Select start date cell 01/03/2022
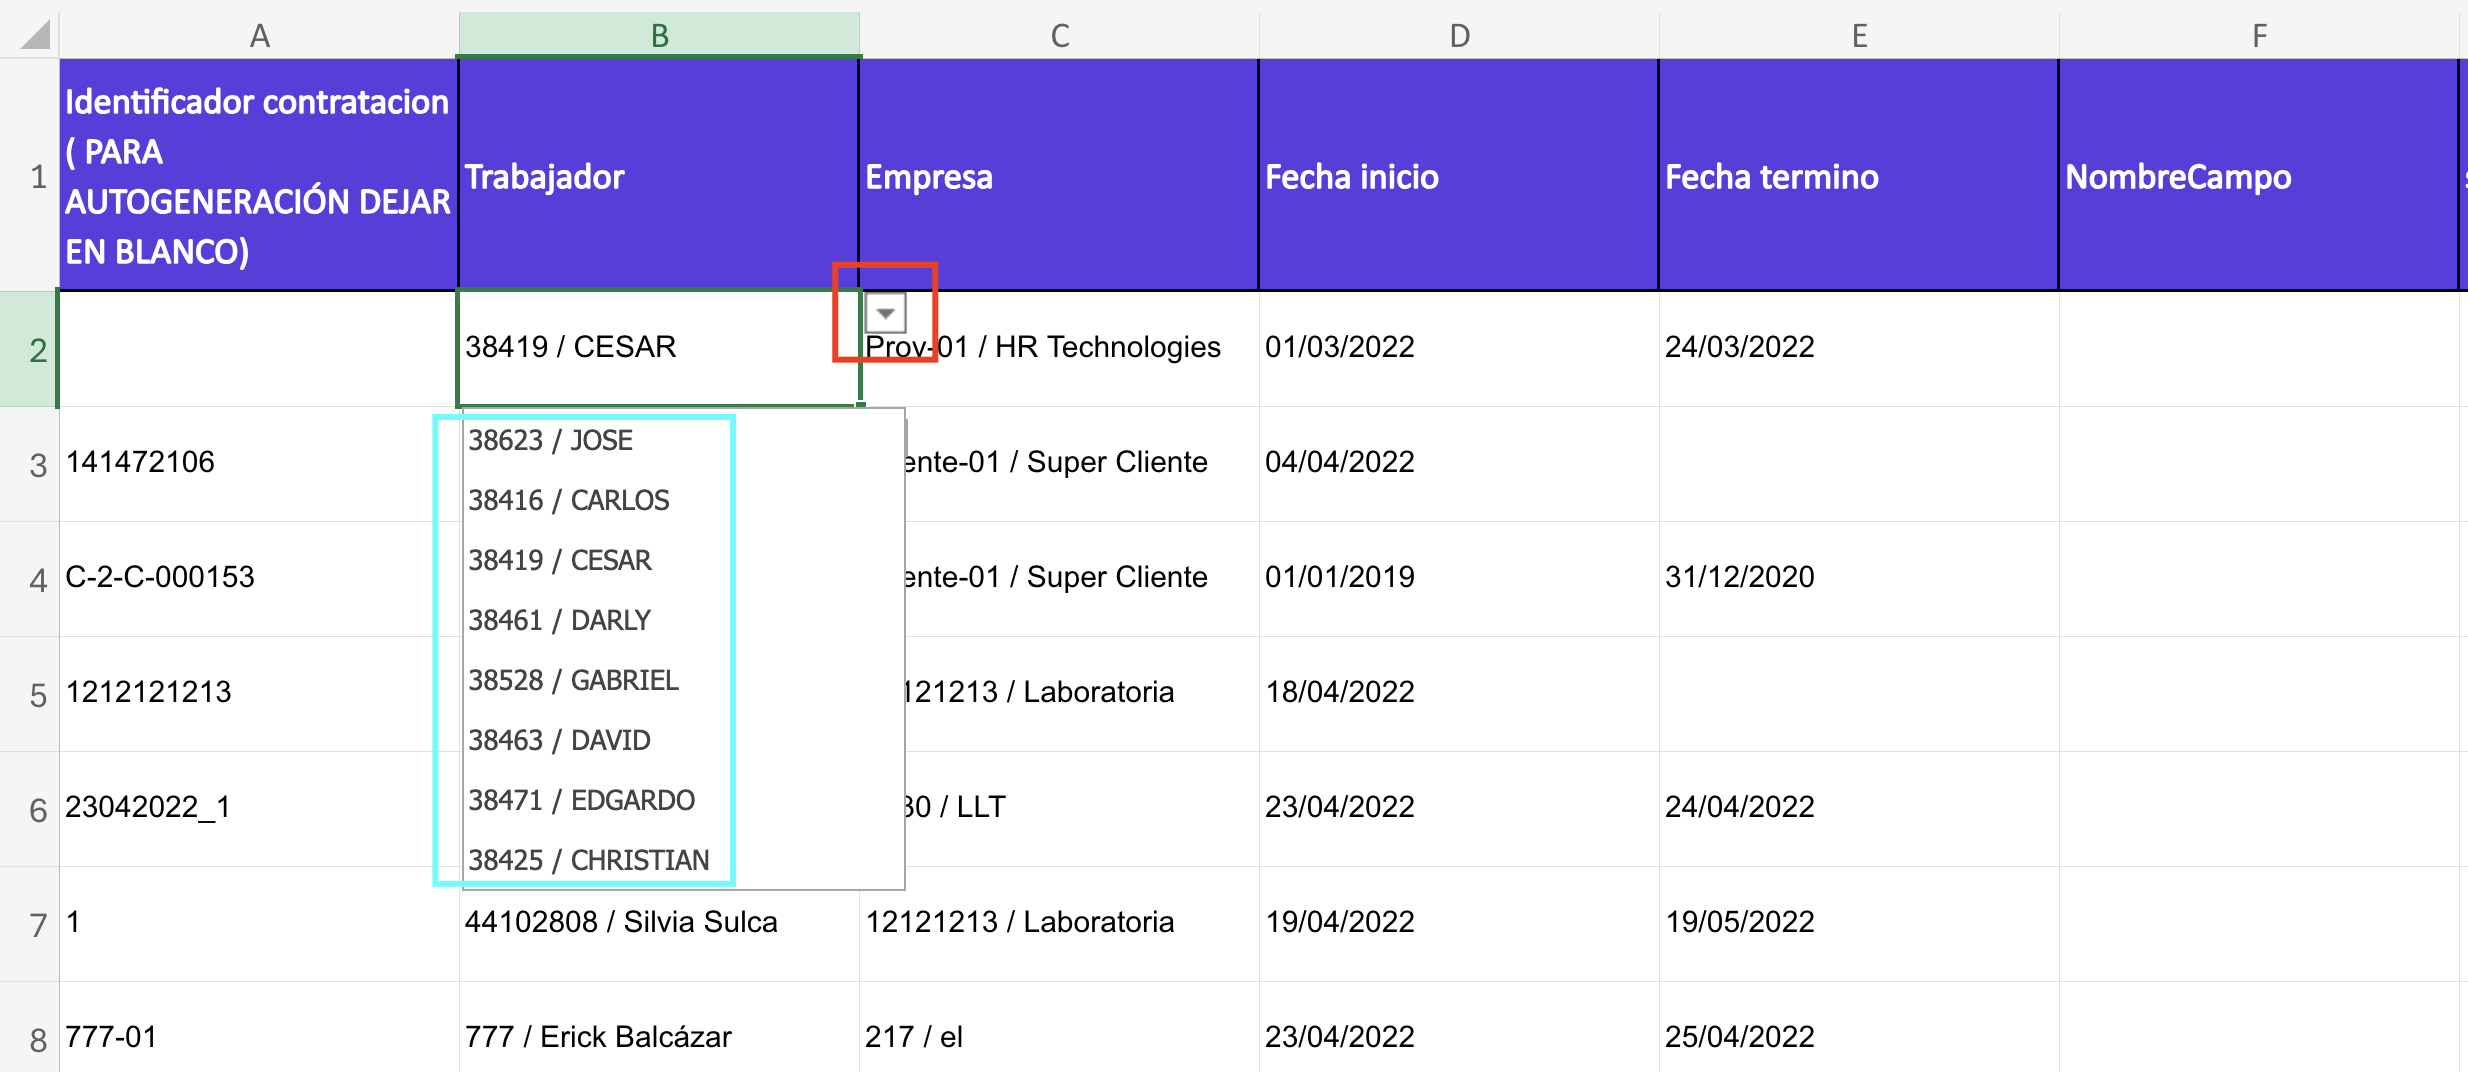Viewport: 2468px width, 1072px height. point(1459,349)
